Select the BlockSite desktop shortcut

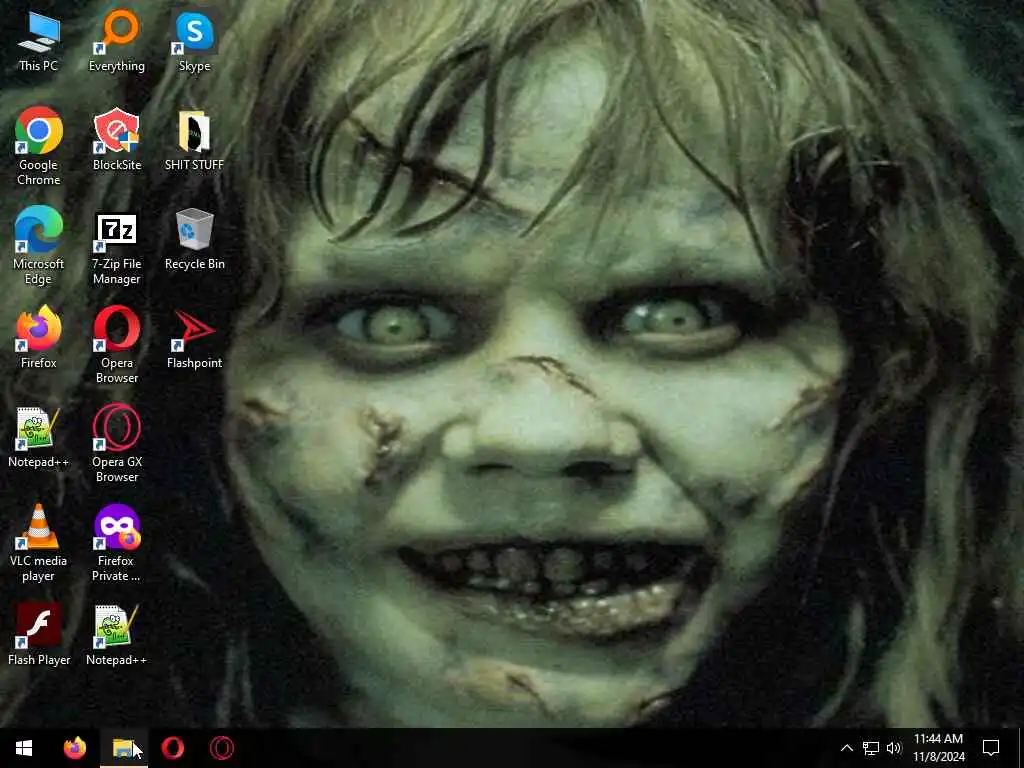[117, 140]
